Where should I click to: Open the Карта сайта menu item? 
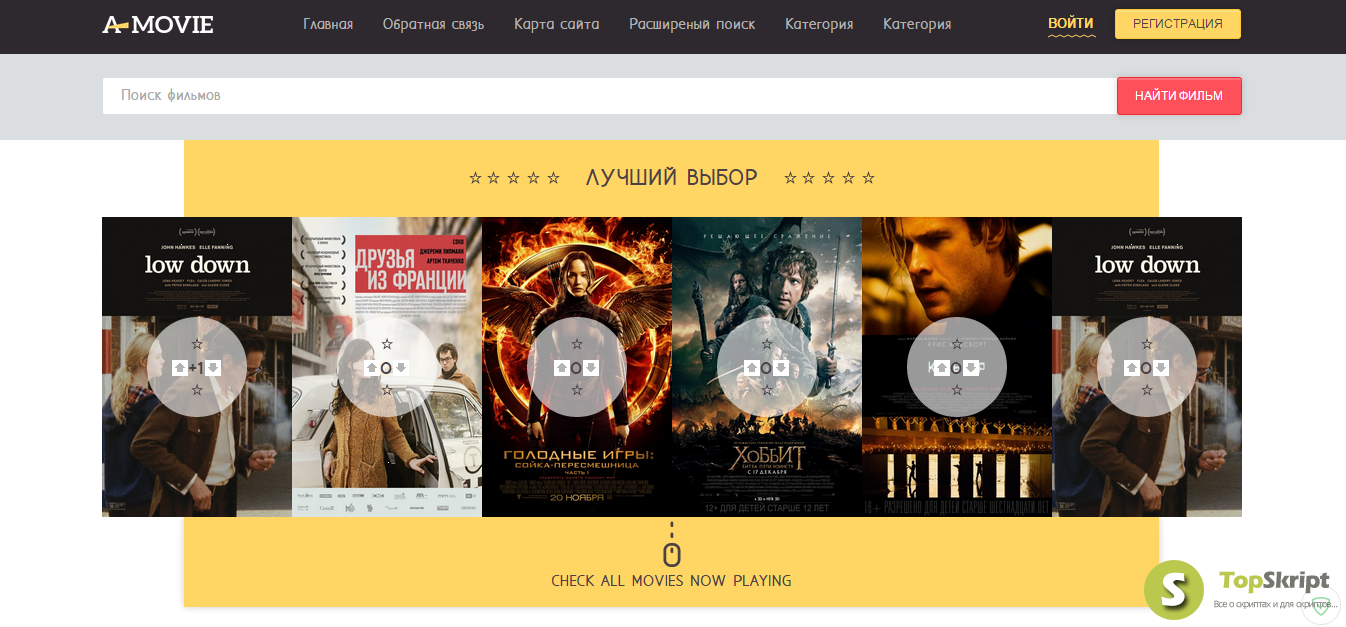[557, 24]
